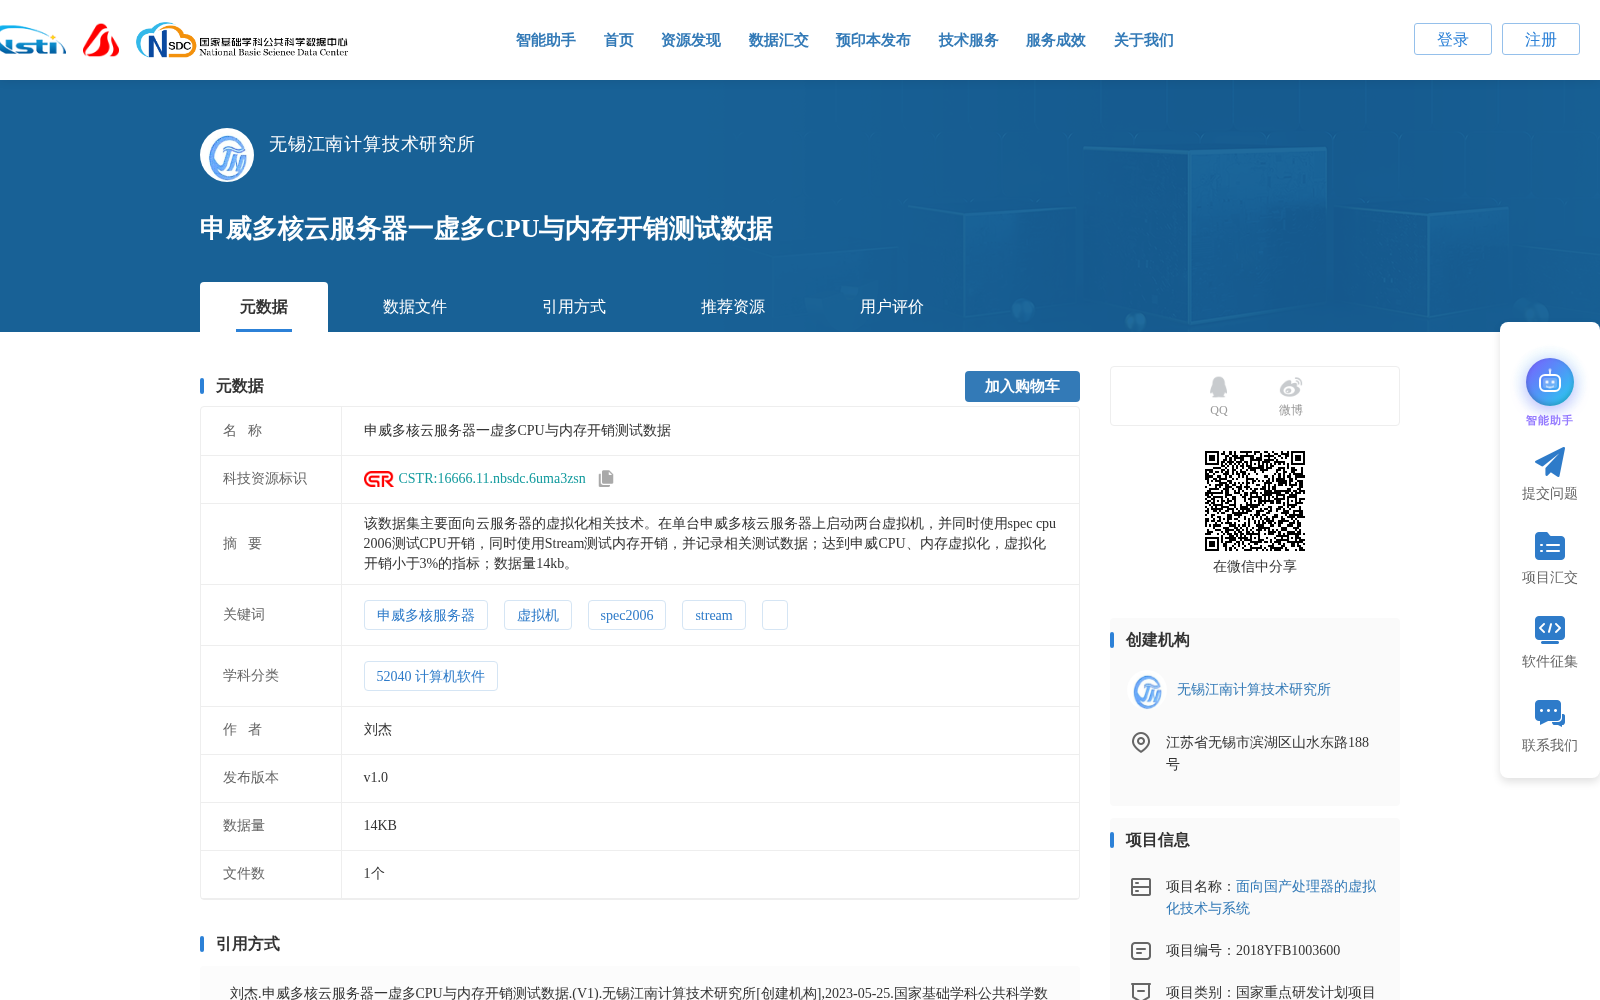Select the 元数据 tab

(264, 307)
